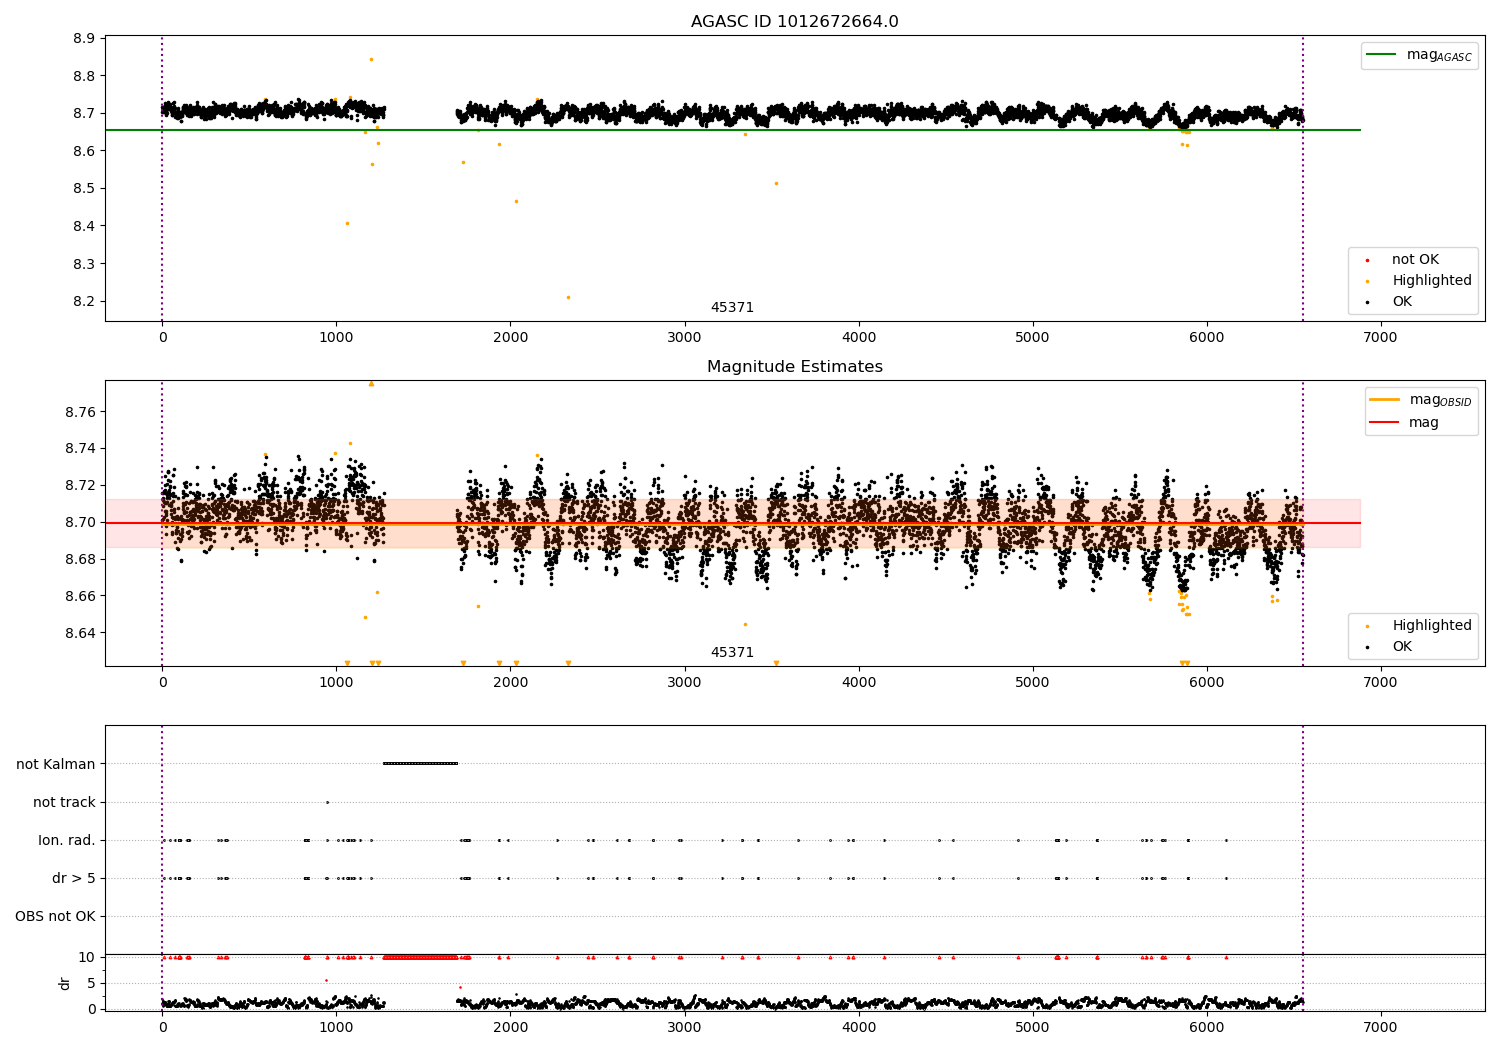Click the 5000 x-tick of the bottom plot
Image resolution: width=1500 pixels, height=1050 pixels.
pos(1032,1028)
